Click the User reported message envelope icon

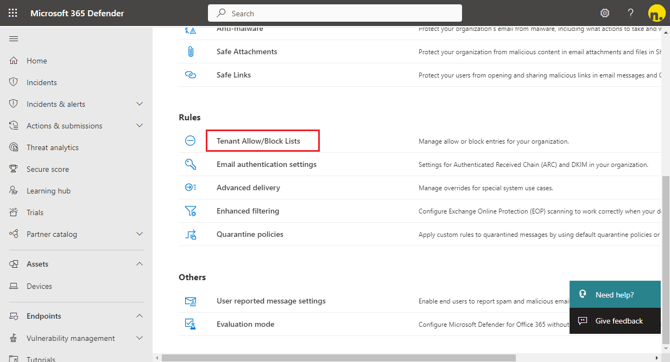[191, 301]
